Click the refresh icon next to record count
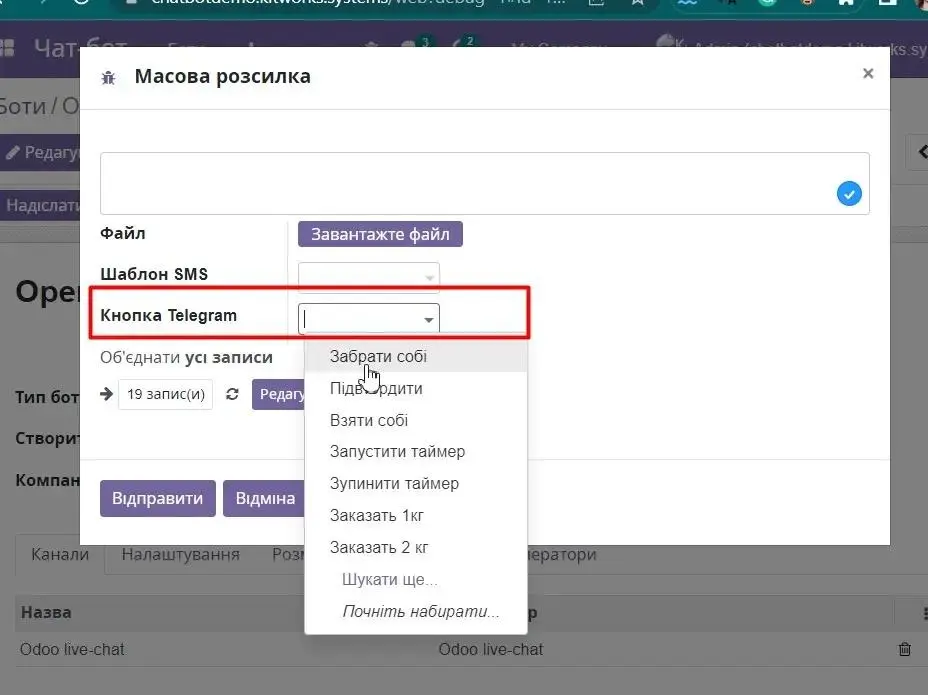Viewport: 928px width, 695px height. click(232, 394)
